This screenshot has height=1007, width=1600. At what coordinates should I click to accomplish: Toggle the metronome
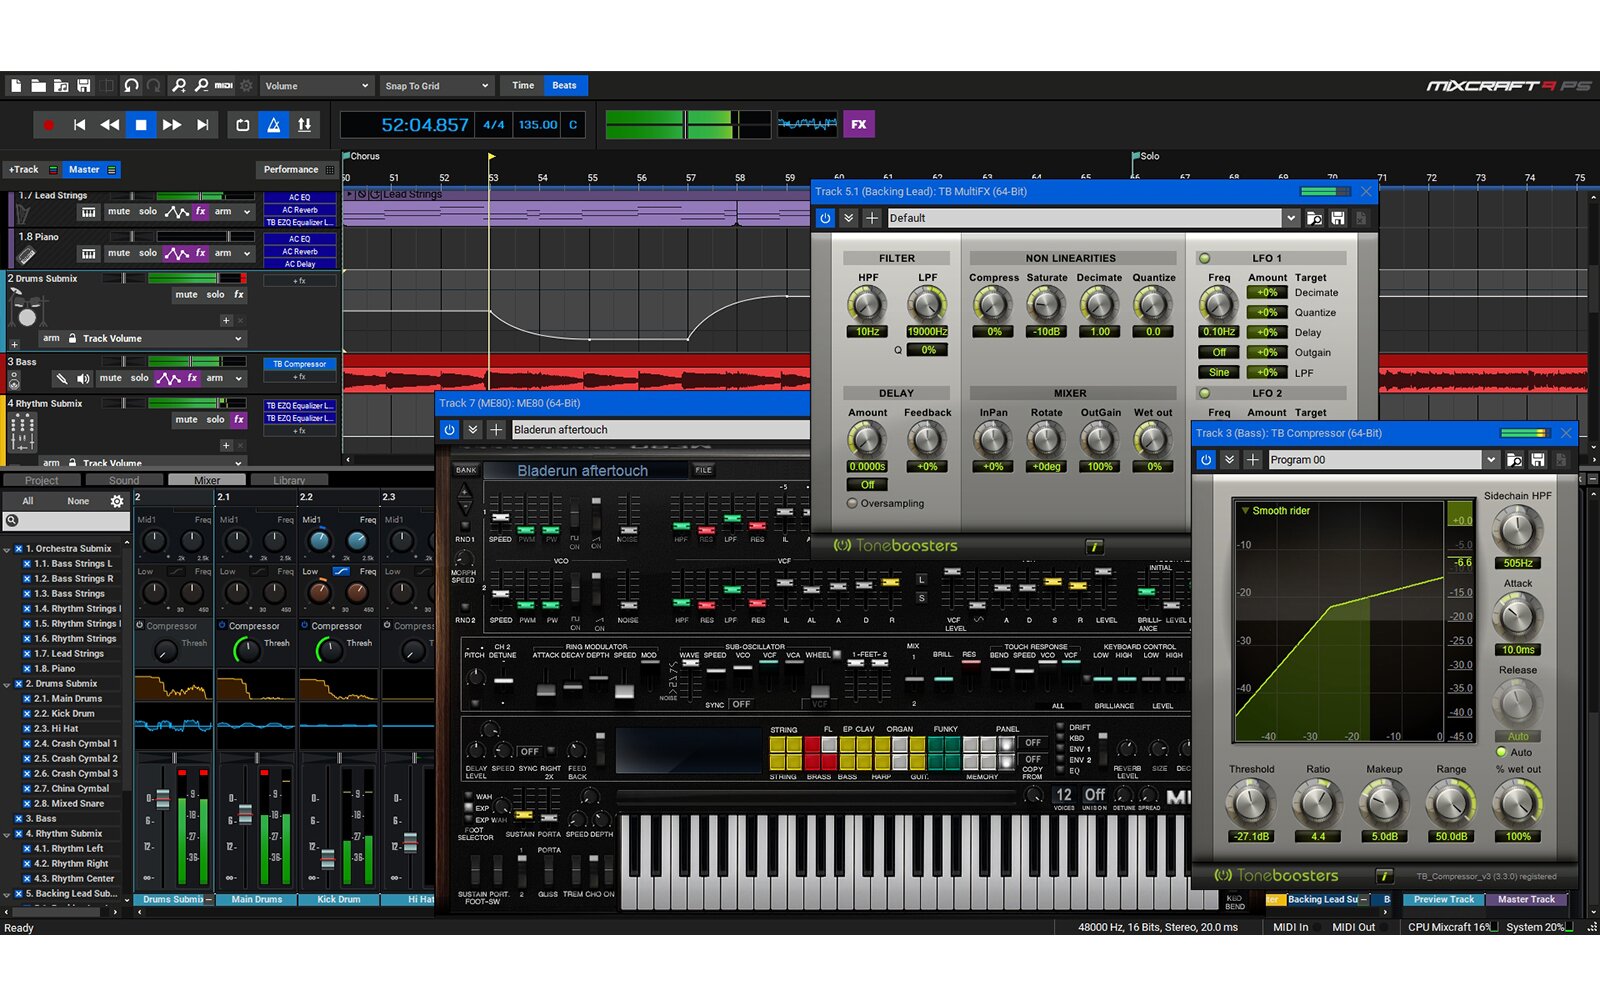pyautogui.click(x=273, y=125)
